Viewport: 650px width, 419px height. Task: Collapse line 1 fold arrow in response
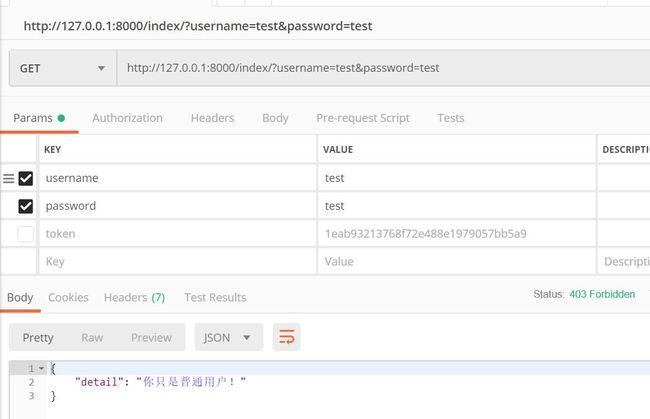[41, 368]
